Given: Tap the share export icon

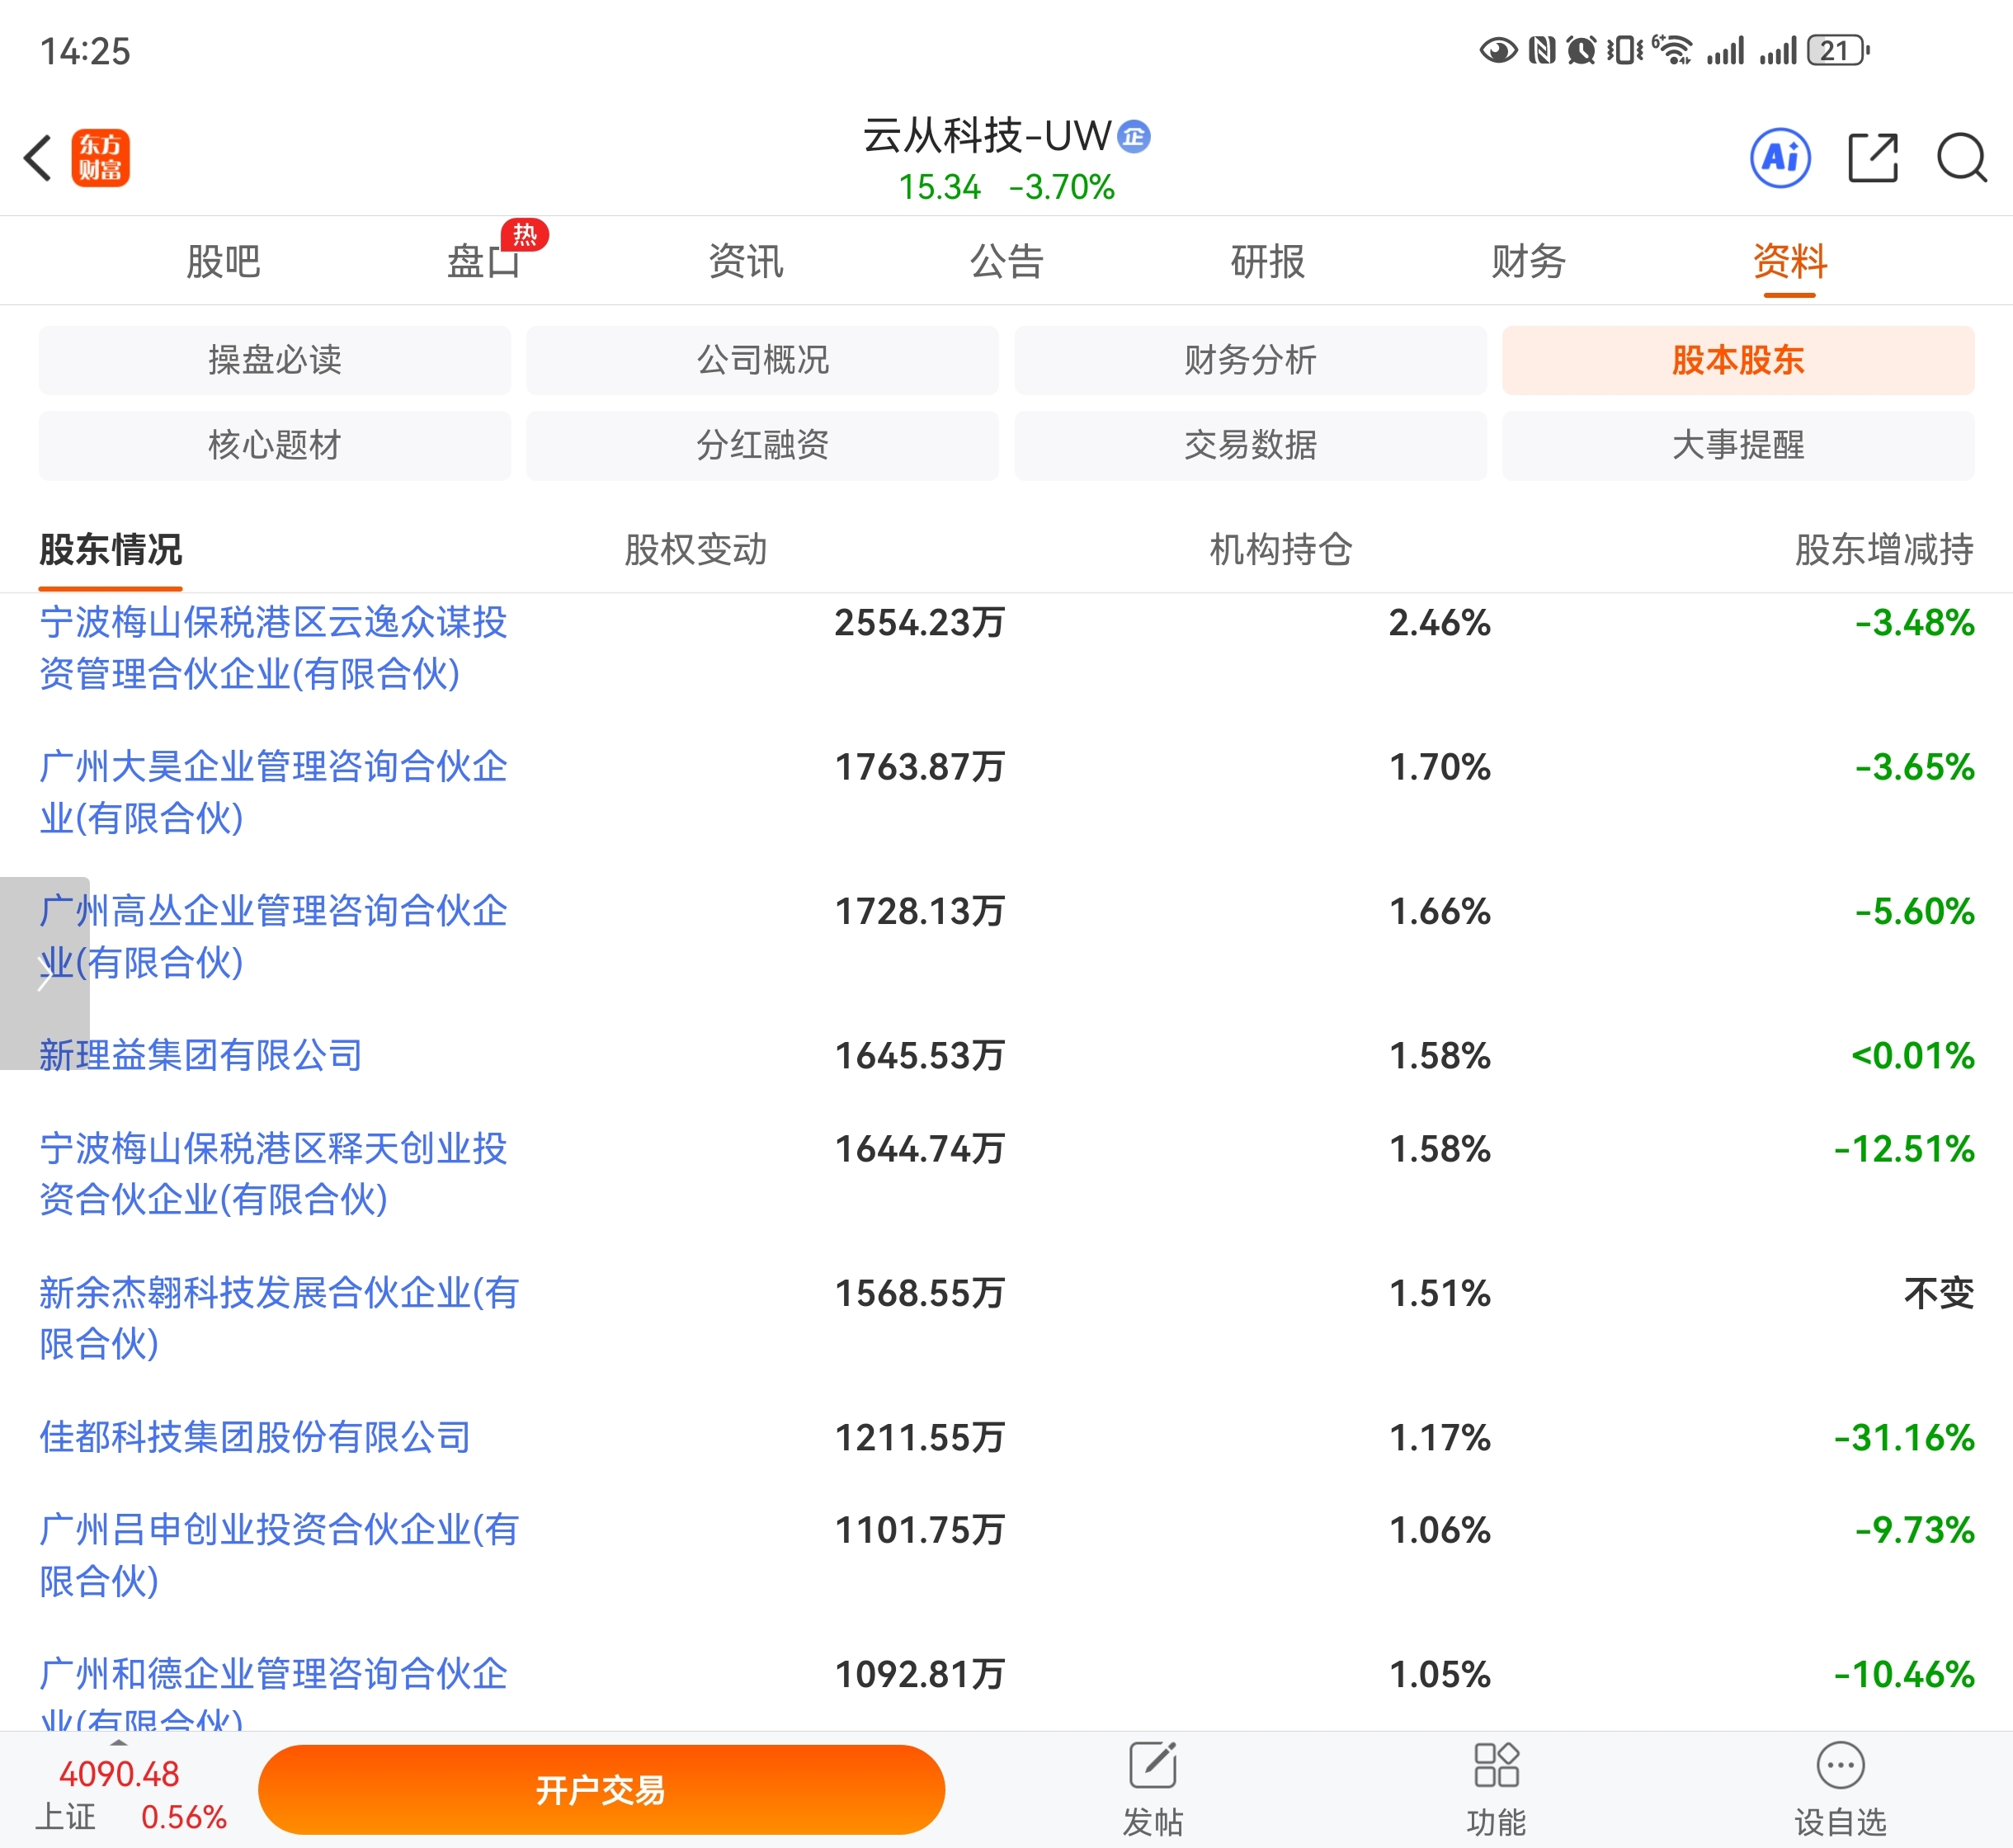Looking at the screenshot, I should tap(1872, 158).
